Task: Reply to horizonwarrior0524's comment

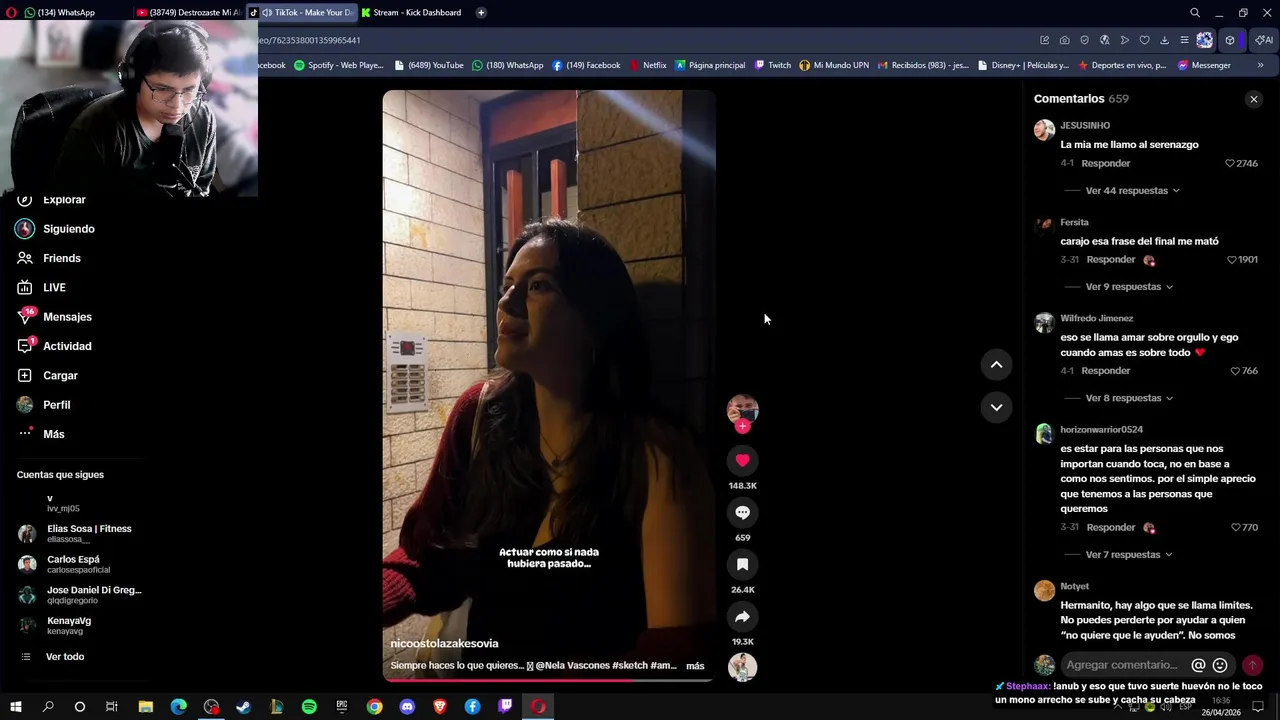Action: coord(1110,527)
